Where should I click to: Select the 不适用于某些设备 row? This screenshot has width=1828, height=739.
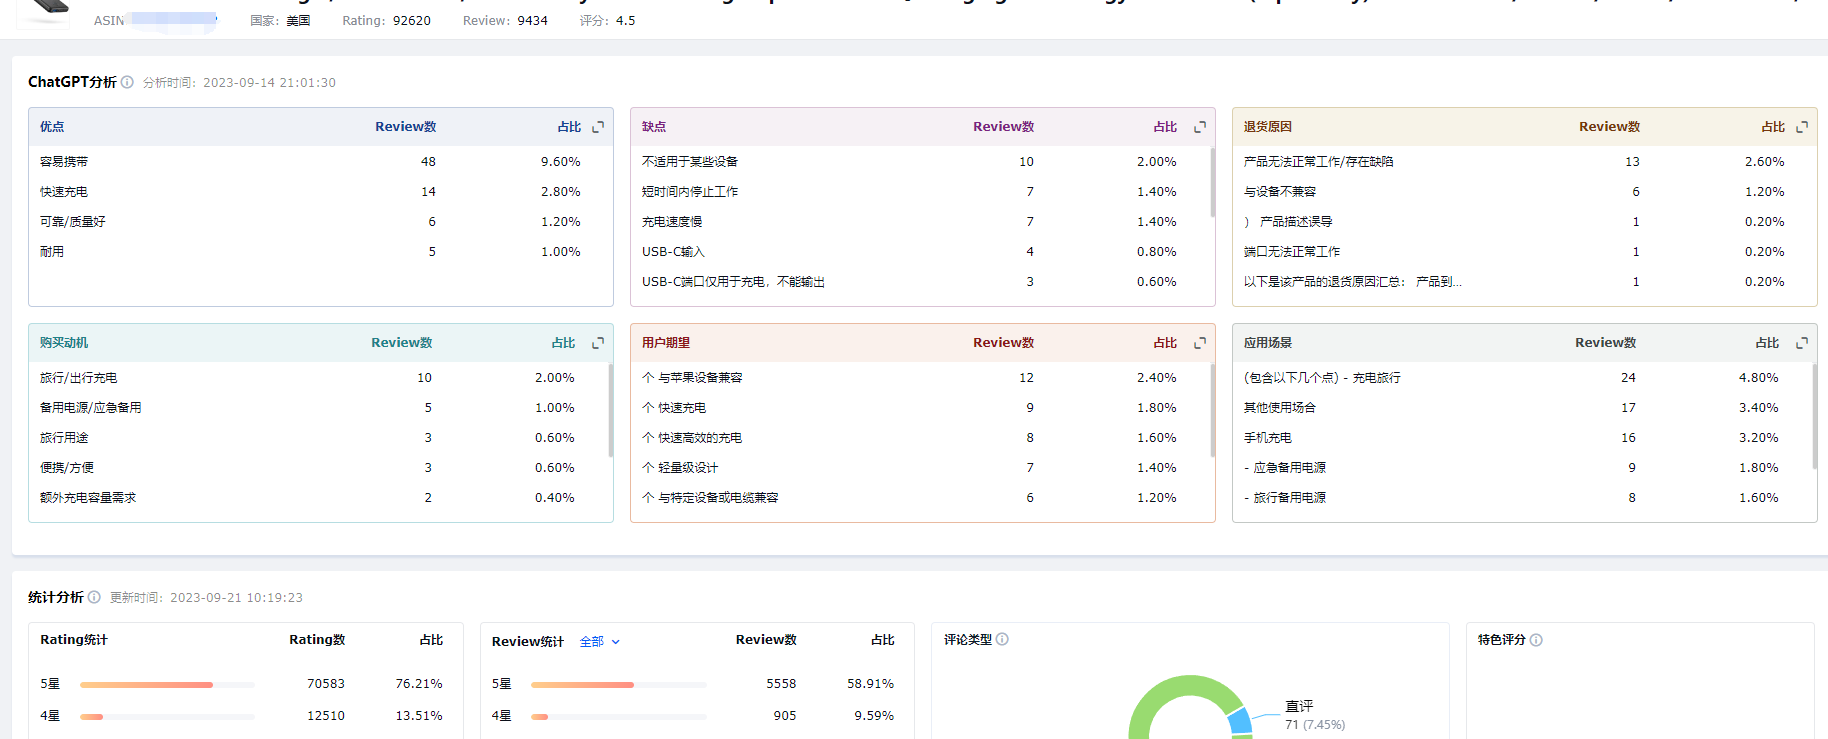920,162
